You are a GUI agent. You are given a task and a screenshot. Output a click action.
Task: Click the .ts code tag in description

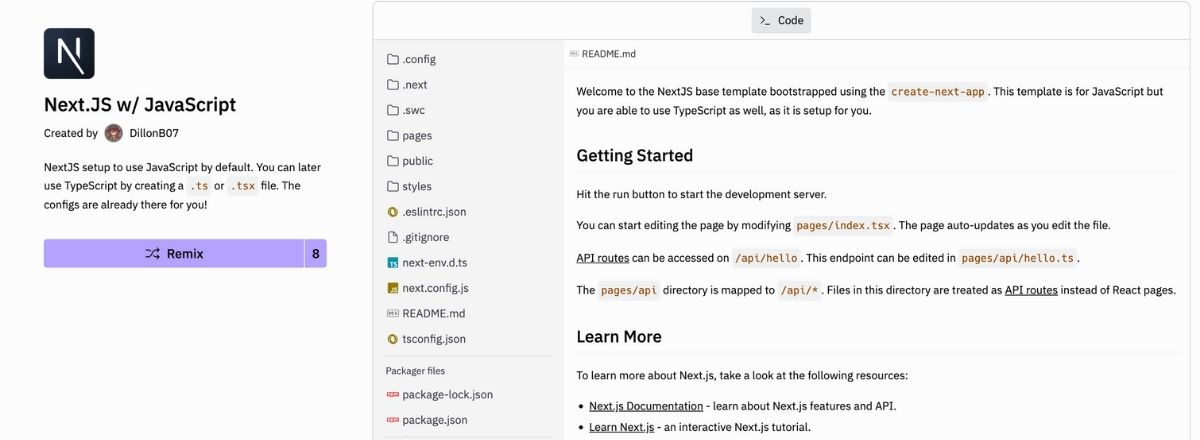point(199,186)
